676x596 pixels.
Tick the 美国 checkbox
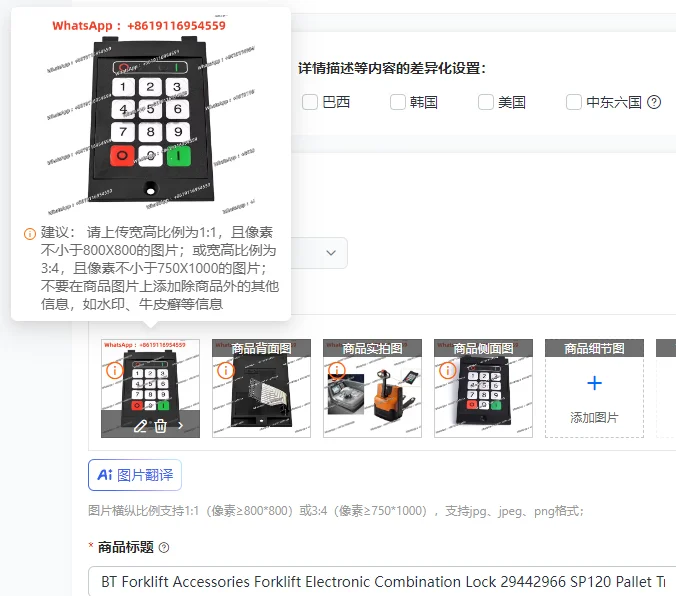pyautogui.click(x=485, y=102)
